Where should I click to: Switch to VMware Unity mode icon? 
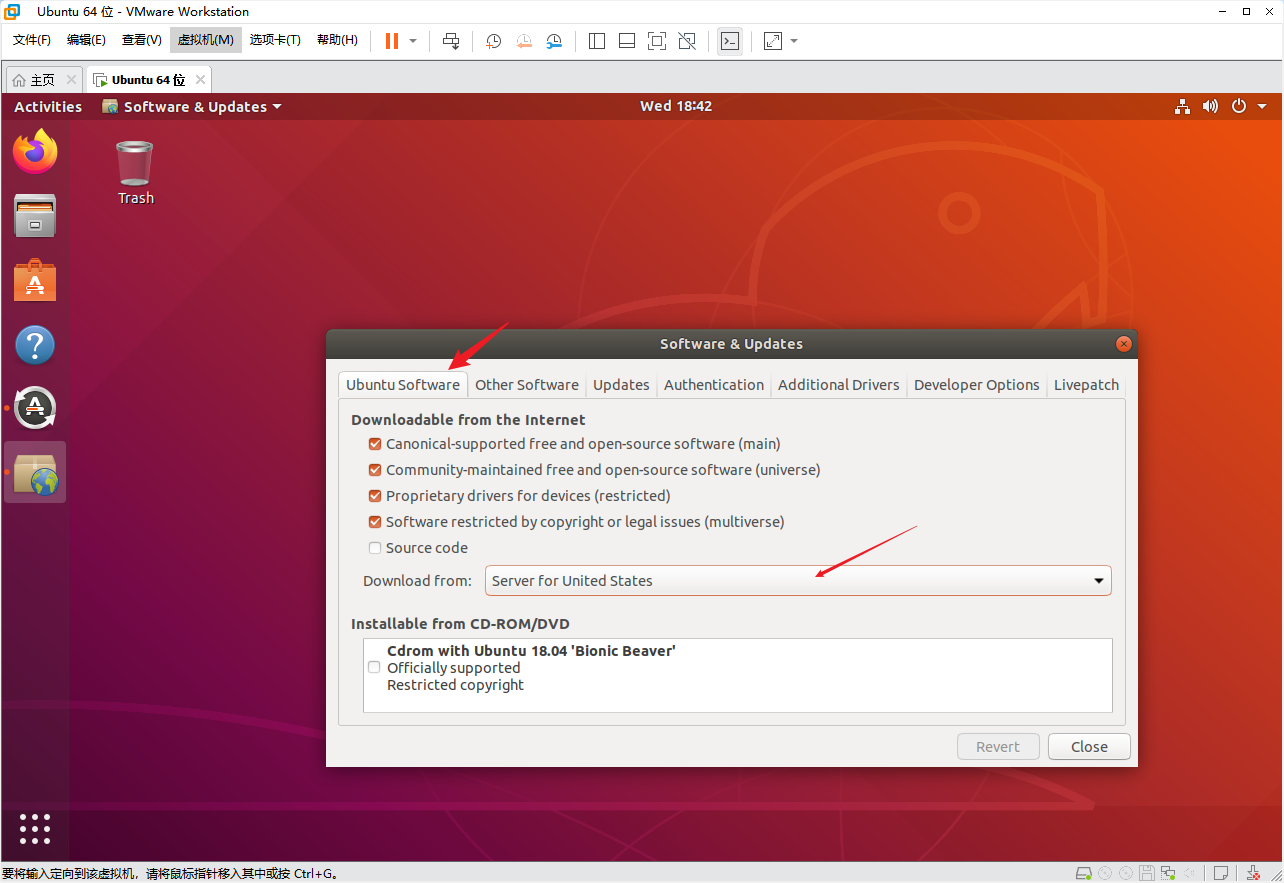click(x=687, y=41)
